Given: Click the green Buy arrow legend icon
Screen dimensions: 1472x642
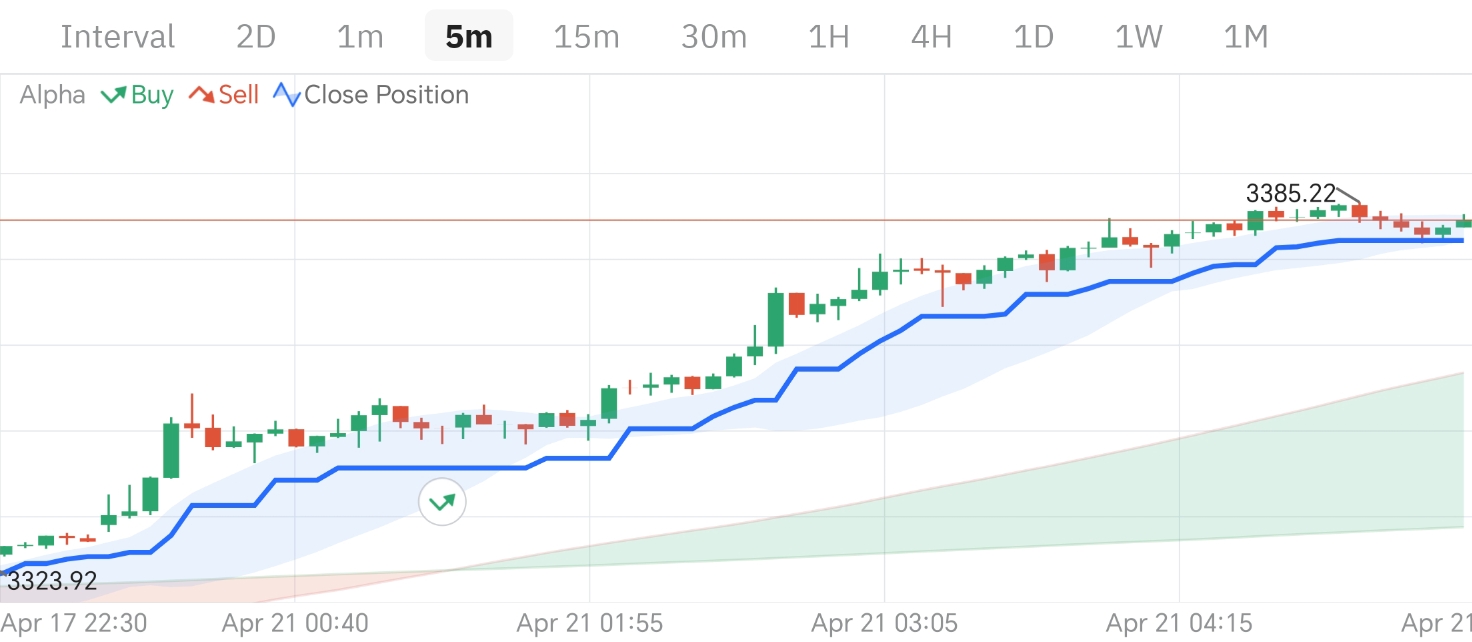Looking at the screenshot, I should tap(113, 96).
